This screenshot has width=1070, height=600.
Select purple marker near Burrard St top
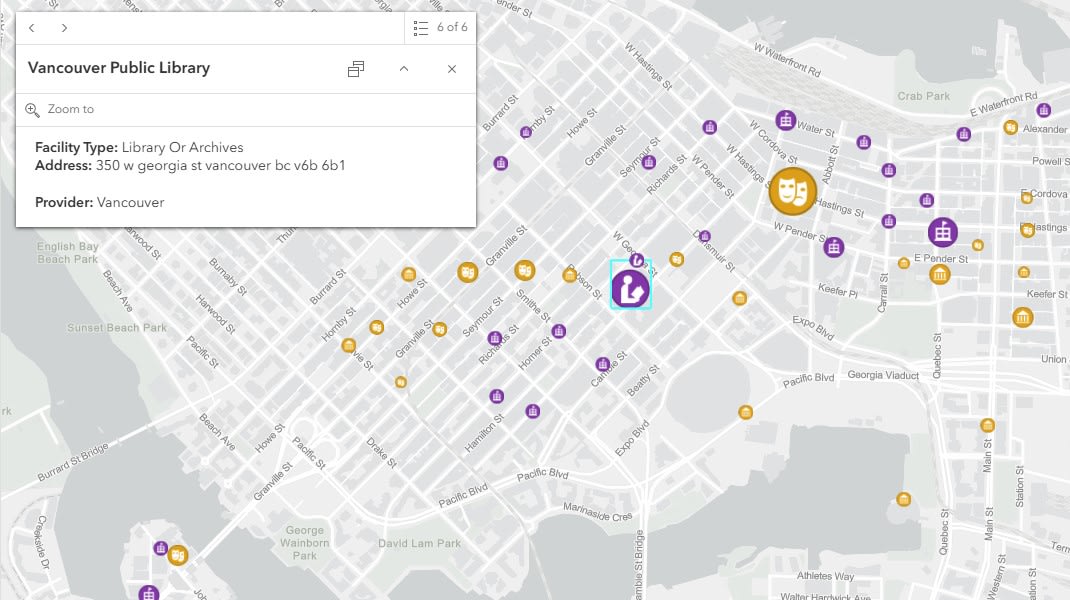point(501,163)
